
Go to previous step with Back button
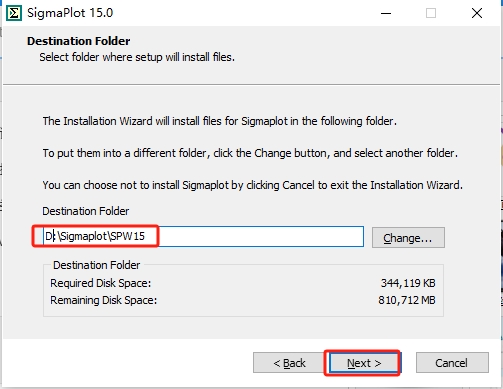pos(289,363)
